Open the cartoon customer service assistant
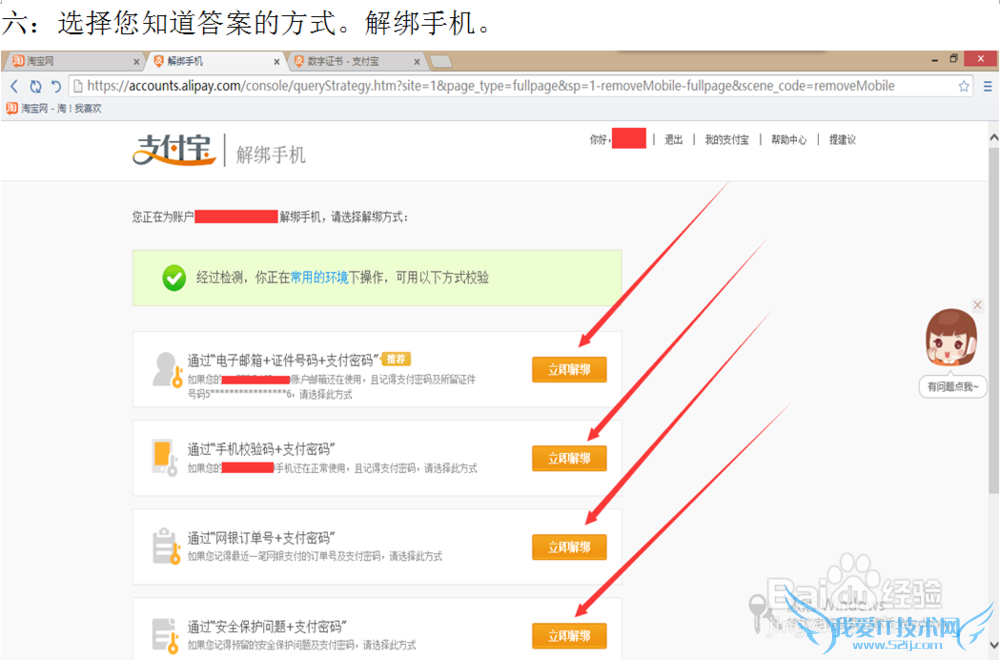1000x660 pixels. 951,338
